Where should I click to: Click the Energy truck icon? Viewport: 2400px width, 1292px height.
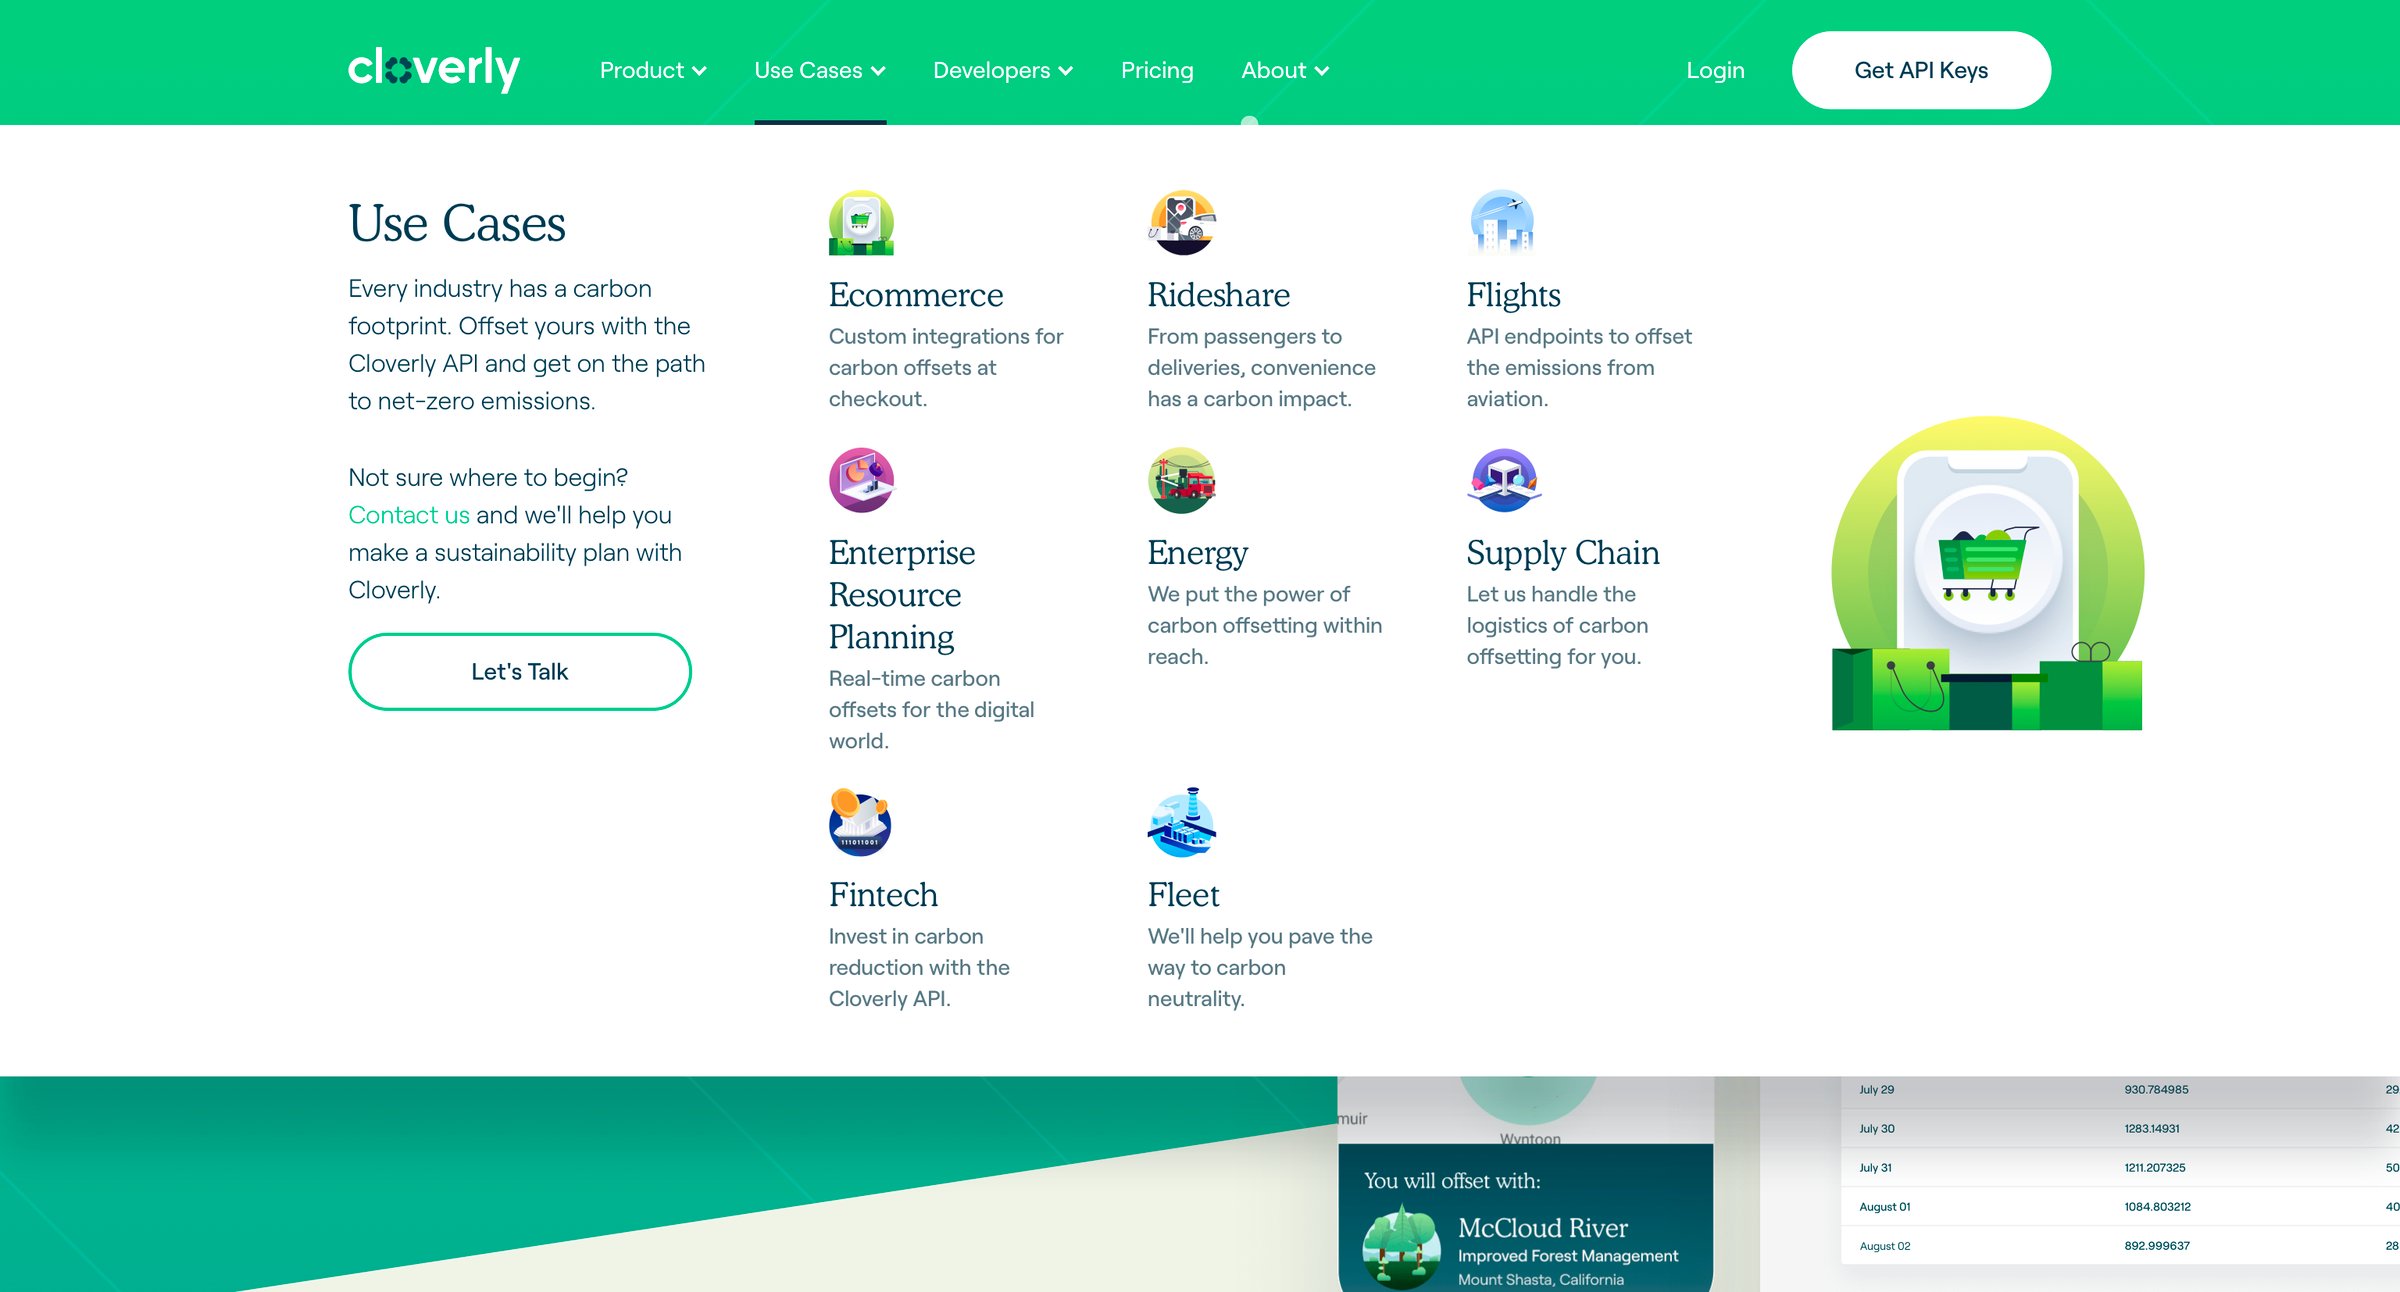[x=1182, y=480]
